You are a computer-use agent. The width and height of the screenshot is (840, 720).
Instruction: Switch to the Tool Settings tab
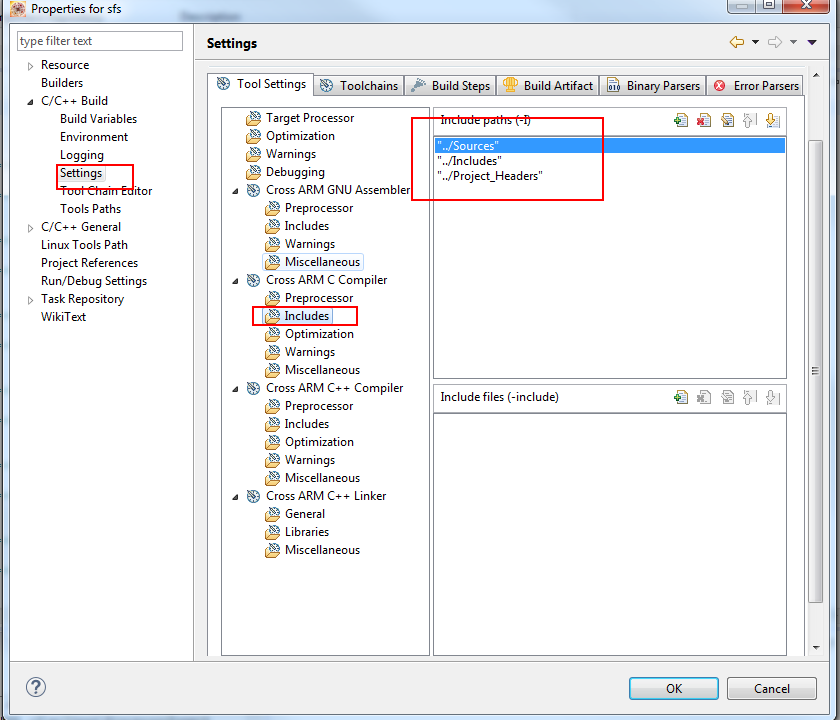(261, 84)
